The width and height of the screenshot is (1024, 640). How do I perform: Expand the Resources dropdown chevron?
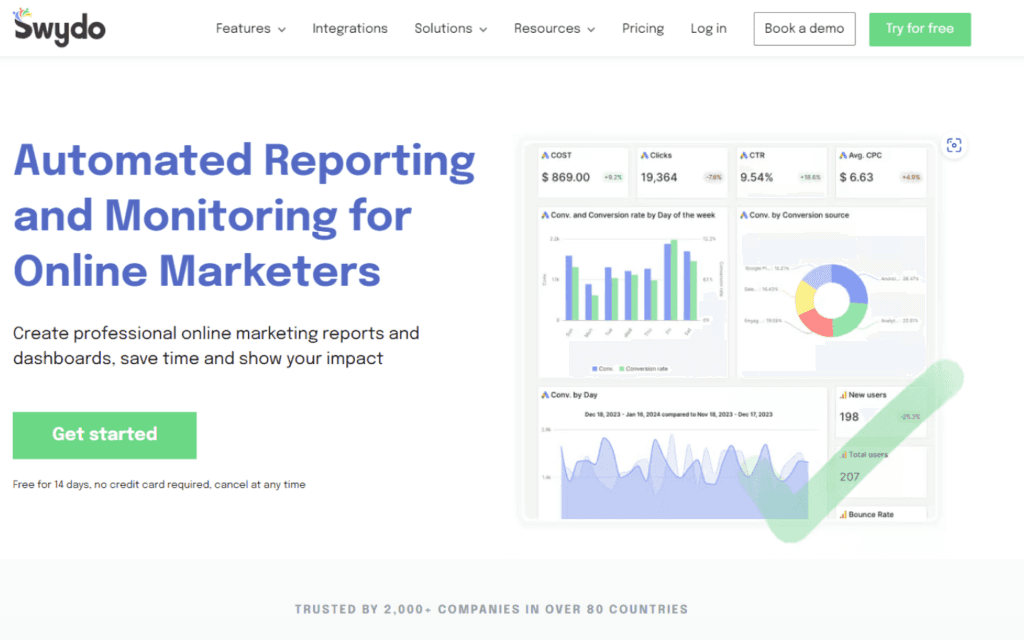pos(591,29)
